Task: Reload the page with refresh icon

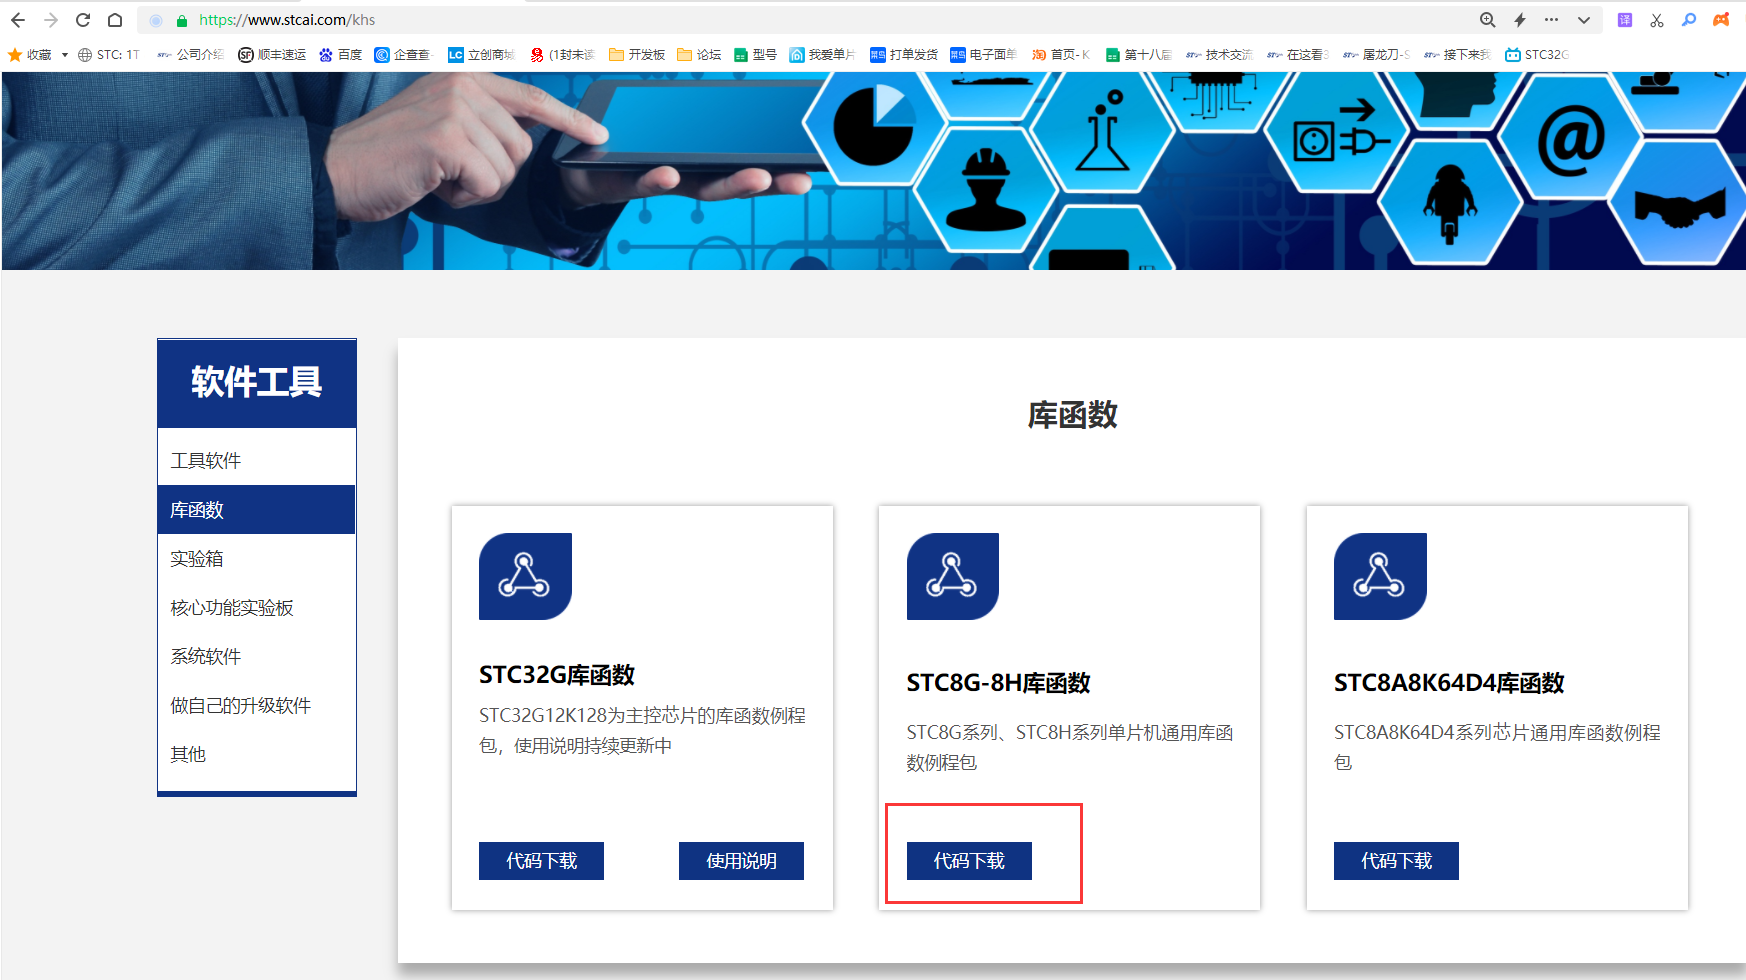Action: [x=83, y=20]
